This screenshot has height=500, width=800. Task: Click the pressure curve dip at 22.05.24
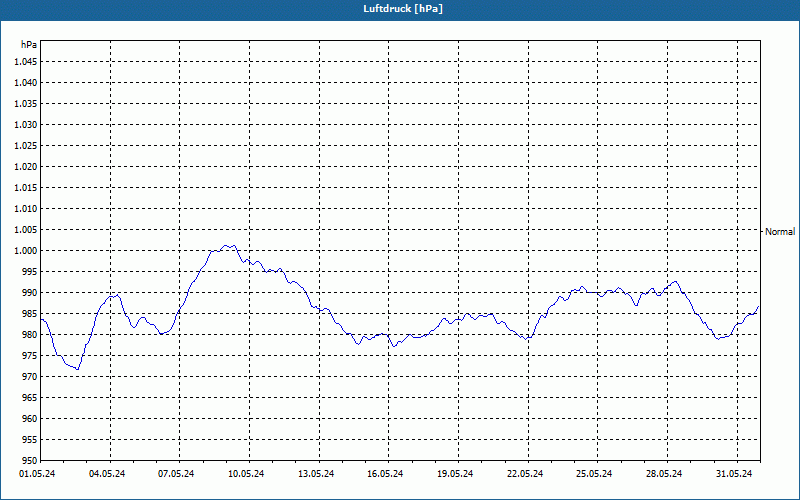coord(526,339)
